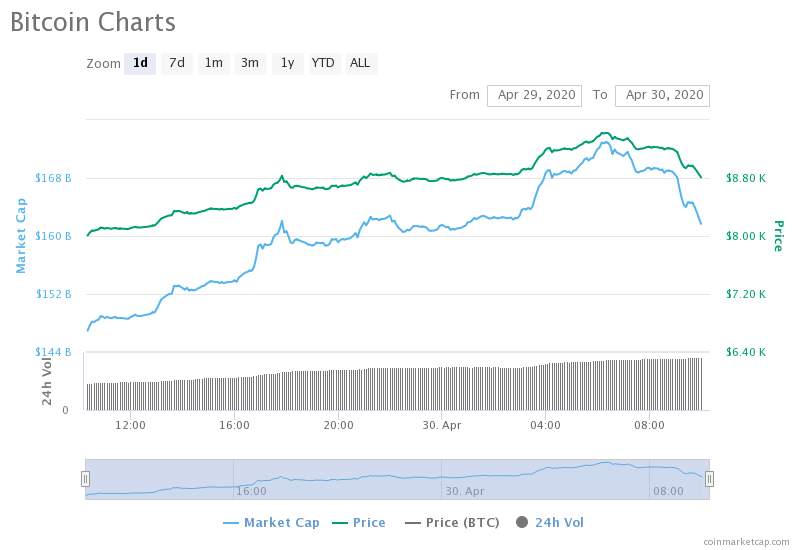Viewport: 800px width, 550px height.
Task: Click the 24h Vol axis title
Action: coord(46,382)
